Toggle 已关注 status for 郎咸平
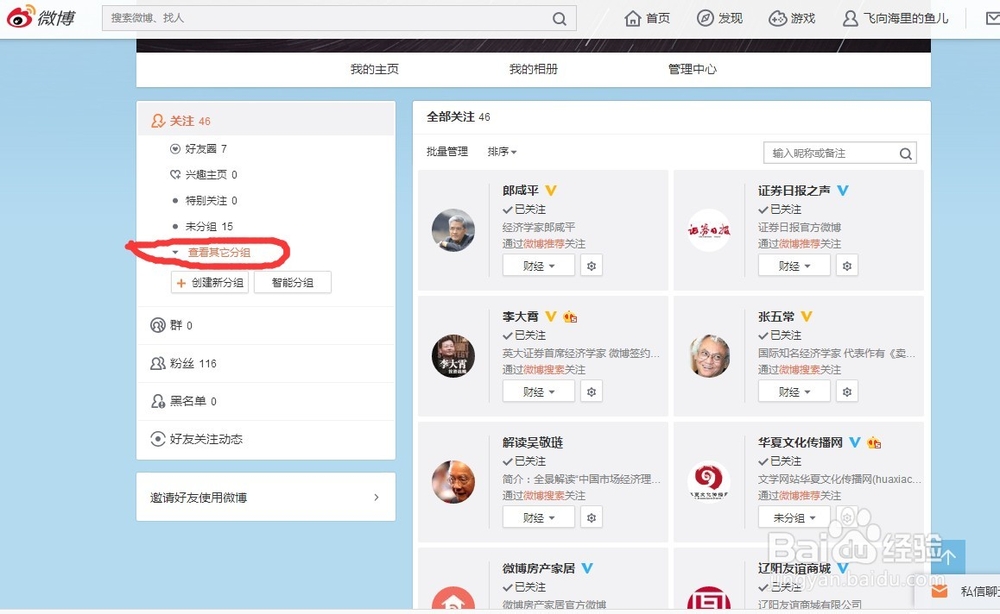Image resolution: width=1000 pixels, height=614 pixels. pyautogui.click(x=524, y=209)
